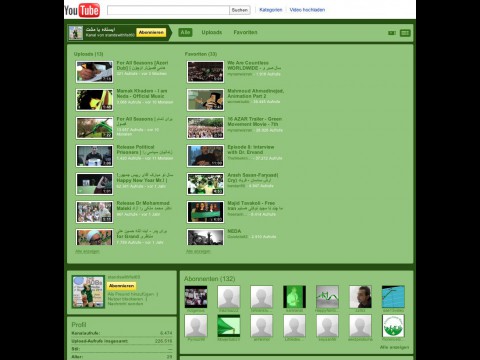Open the subscriber avatar with a blue chart
The height and width of the screenshot is (360, 480).
point(393,297)
